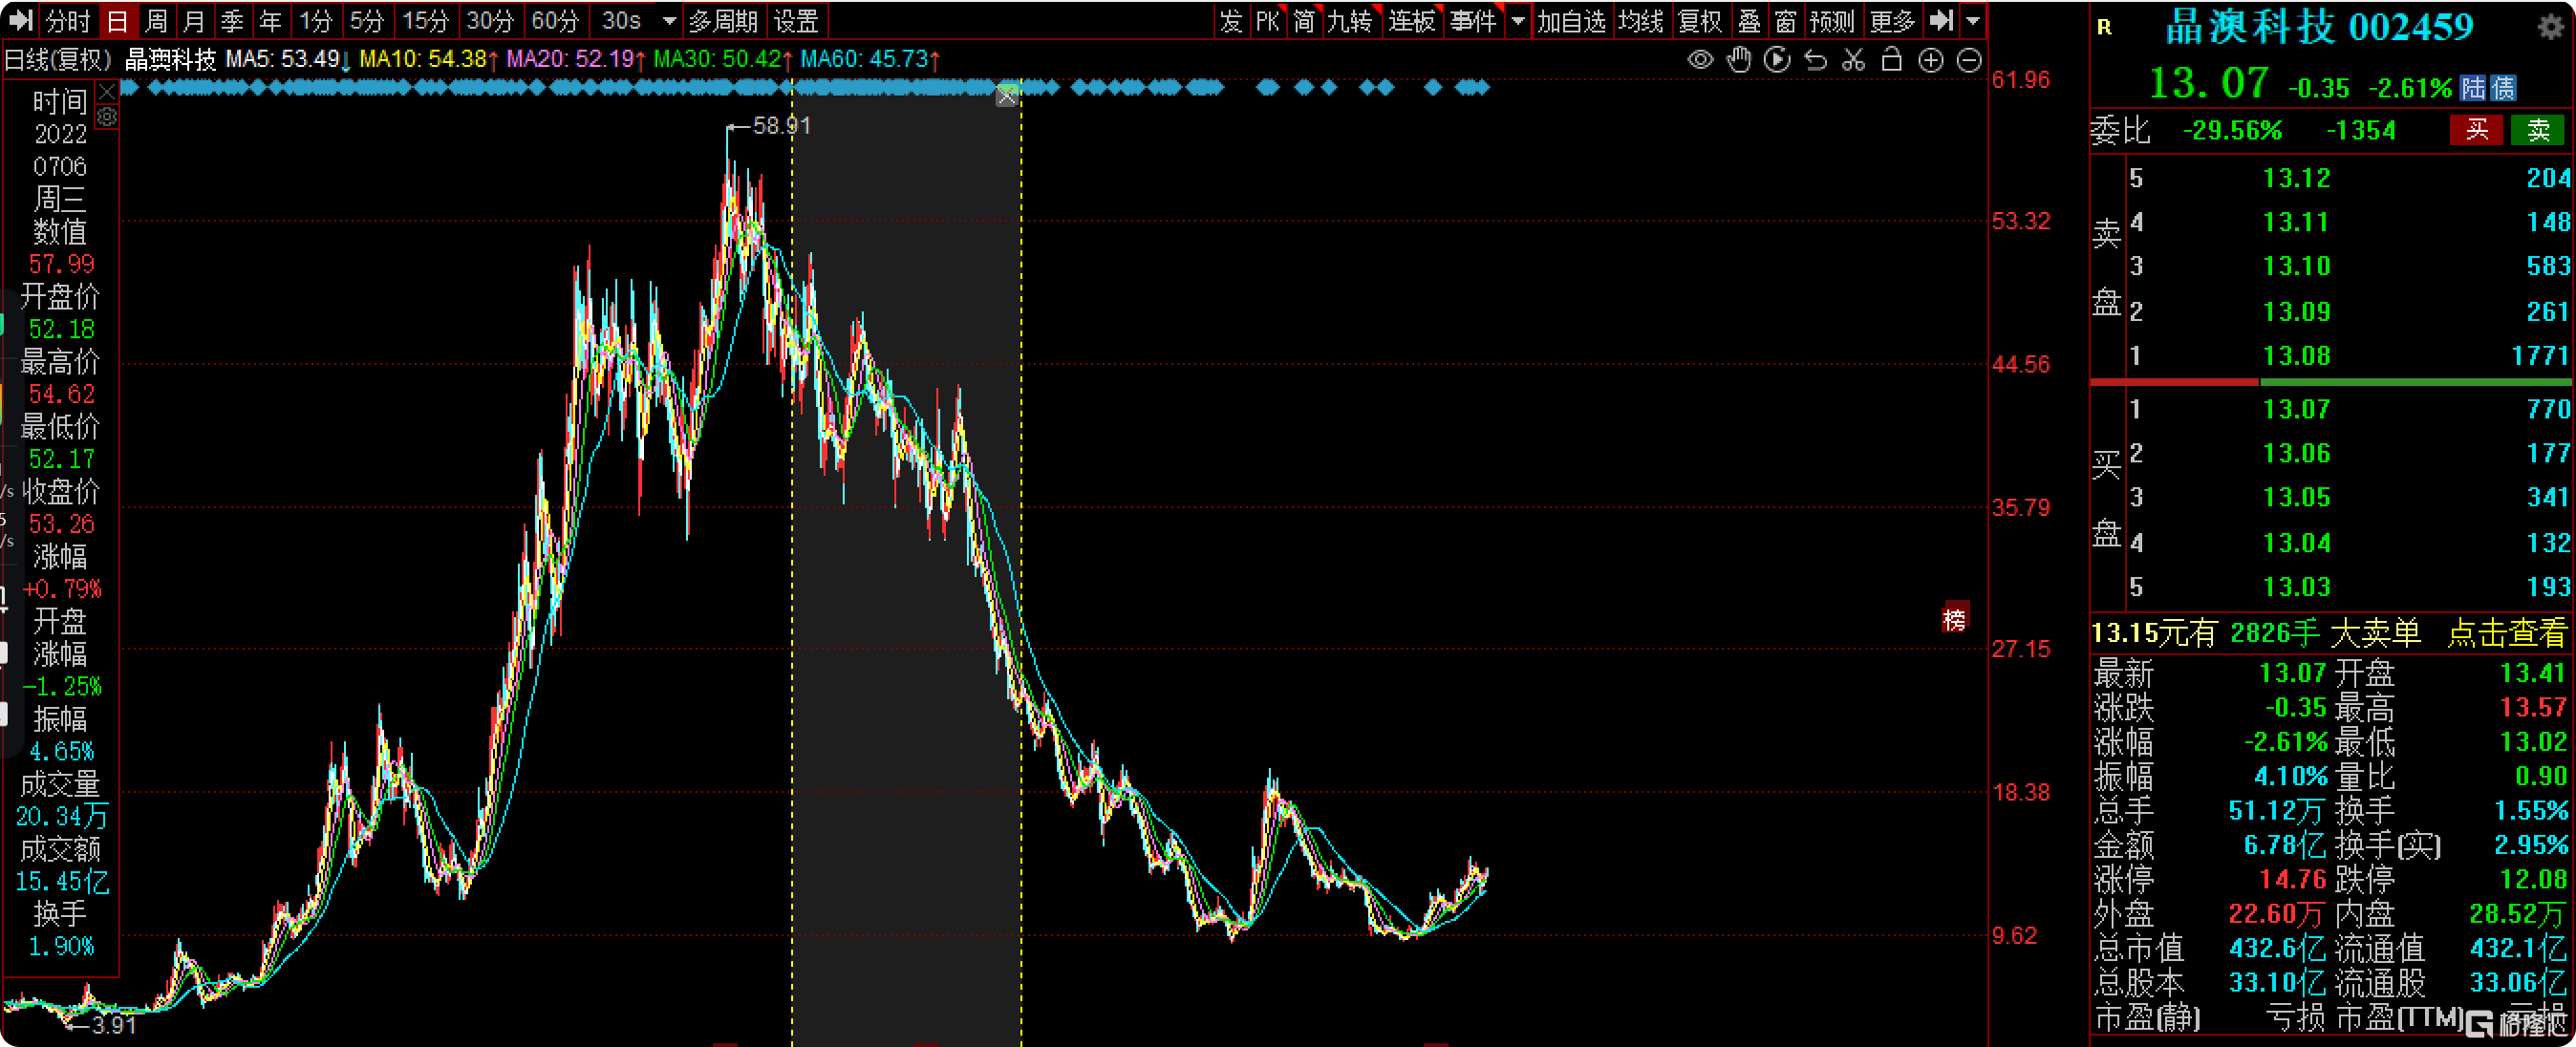Image resolution: width=2576 pixels, height=1047 pixels.
Task: Switch to the 周 weekly period tab
Action: point(156,21)
